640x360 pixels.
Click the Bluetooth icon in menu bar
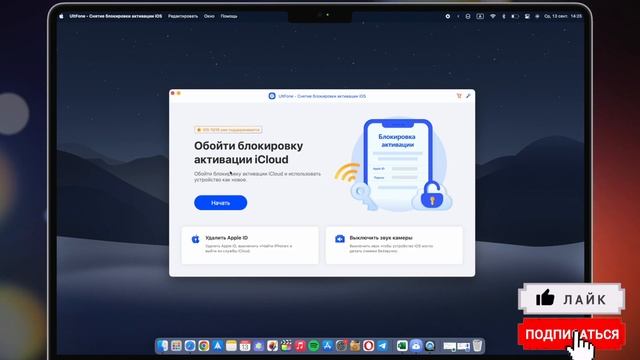click(504, 16)
